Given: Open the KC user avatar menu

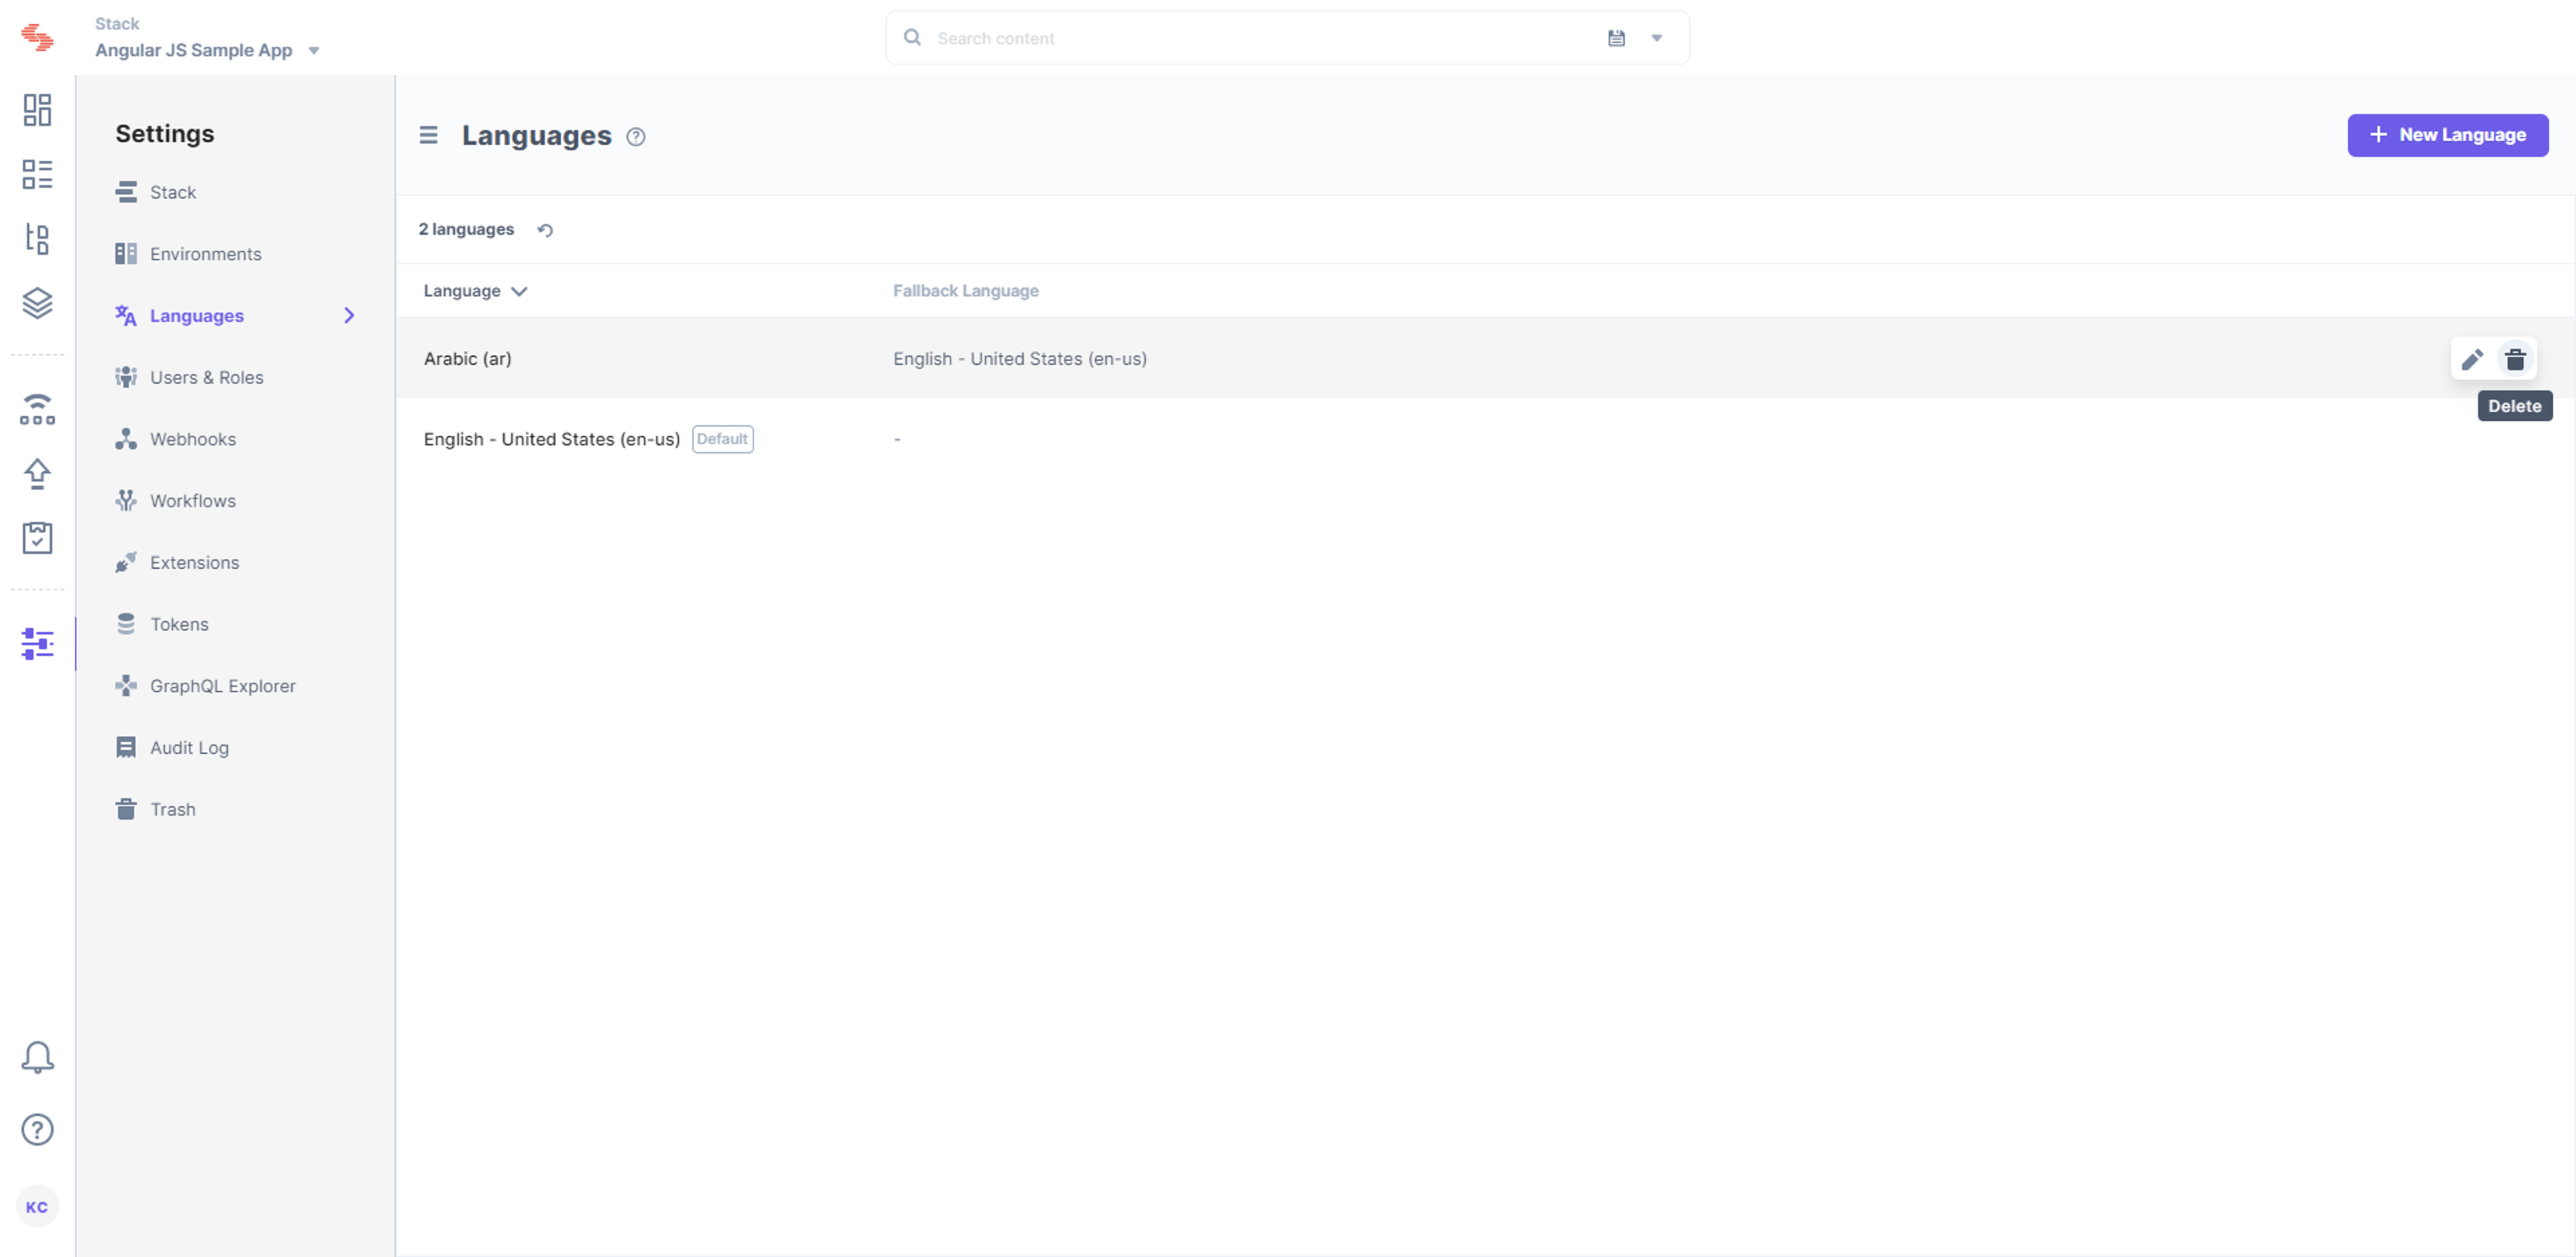Looking at the screenshot, I should 37,1207.
